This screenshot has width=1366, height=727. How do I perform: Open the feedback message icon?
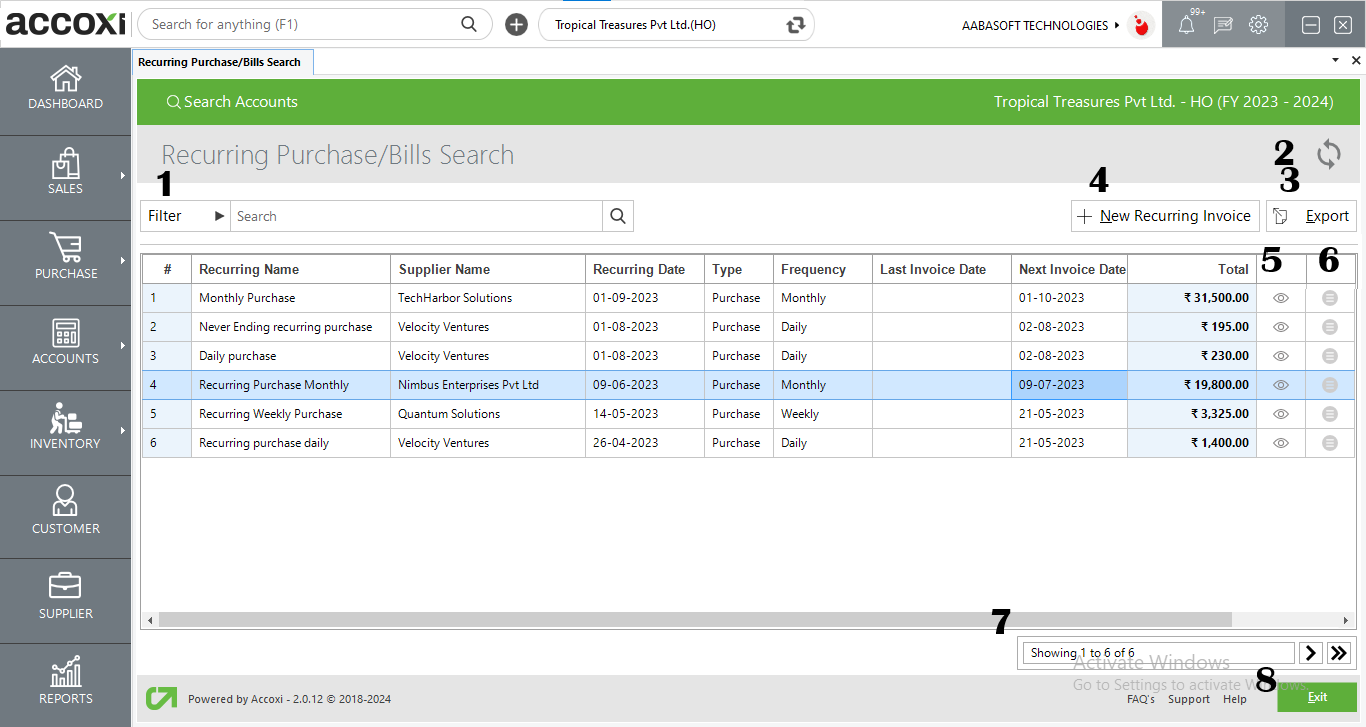[1222, 24]
